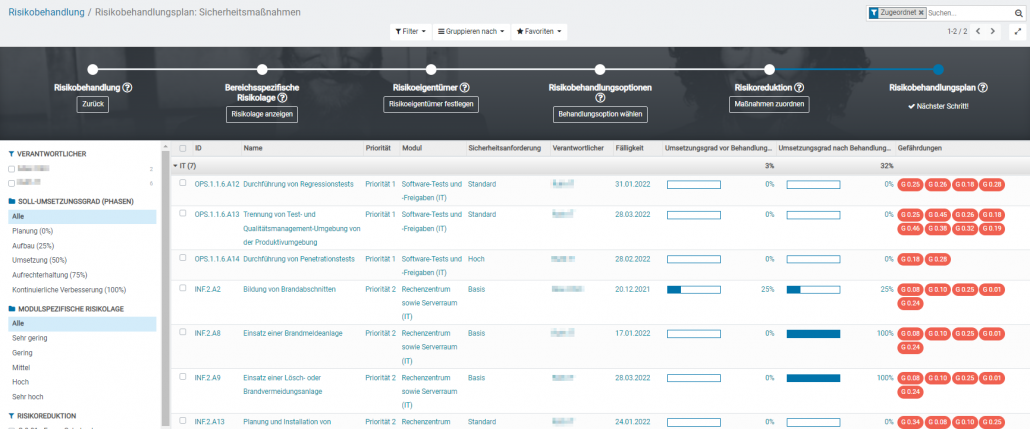Select the INF.2.A8 row checkbox

coord(182,332)
